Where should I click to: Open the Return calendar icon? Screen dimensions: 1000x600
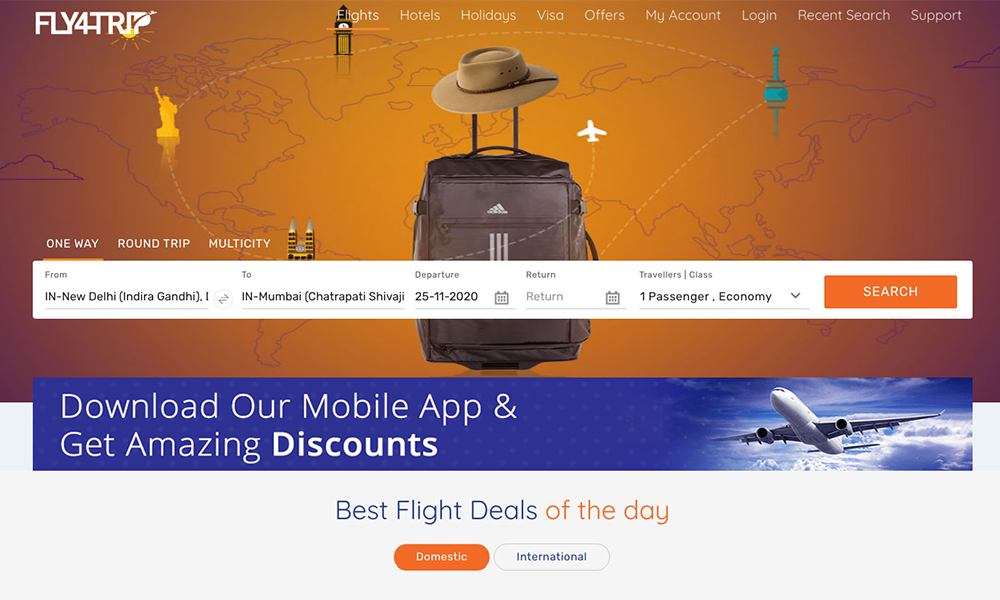613,298
